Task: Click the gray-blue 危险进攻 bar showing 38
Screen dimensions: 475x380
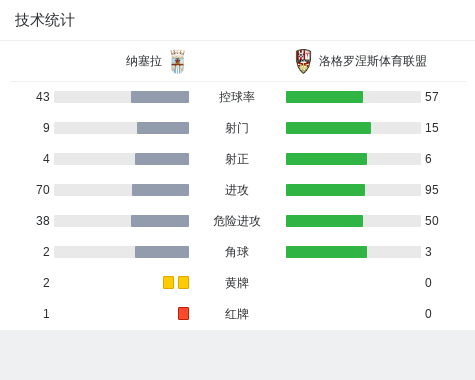Action: pos(160,221)
